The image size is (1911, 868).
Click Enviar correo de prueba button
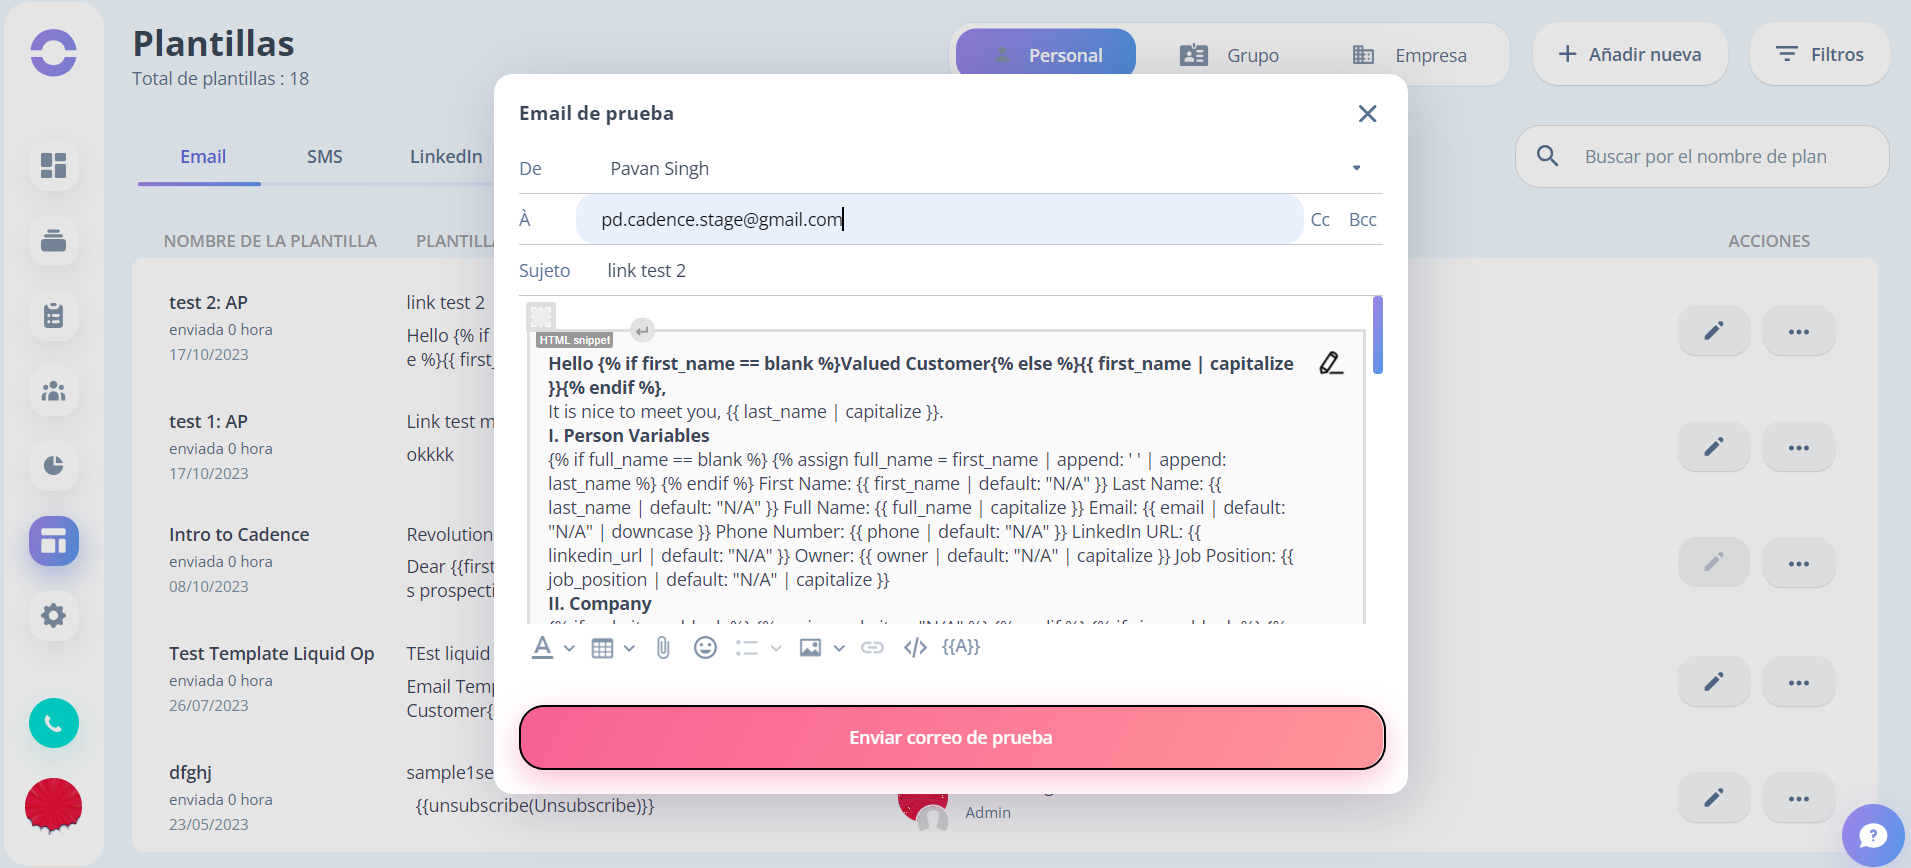pyautogui.click(x=951, y=737)
